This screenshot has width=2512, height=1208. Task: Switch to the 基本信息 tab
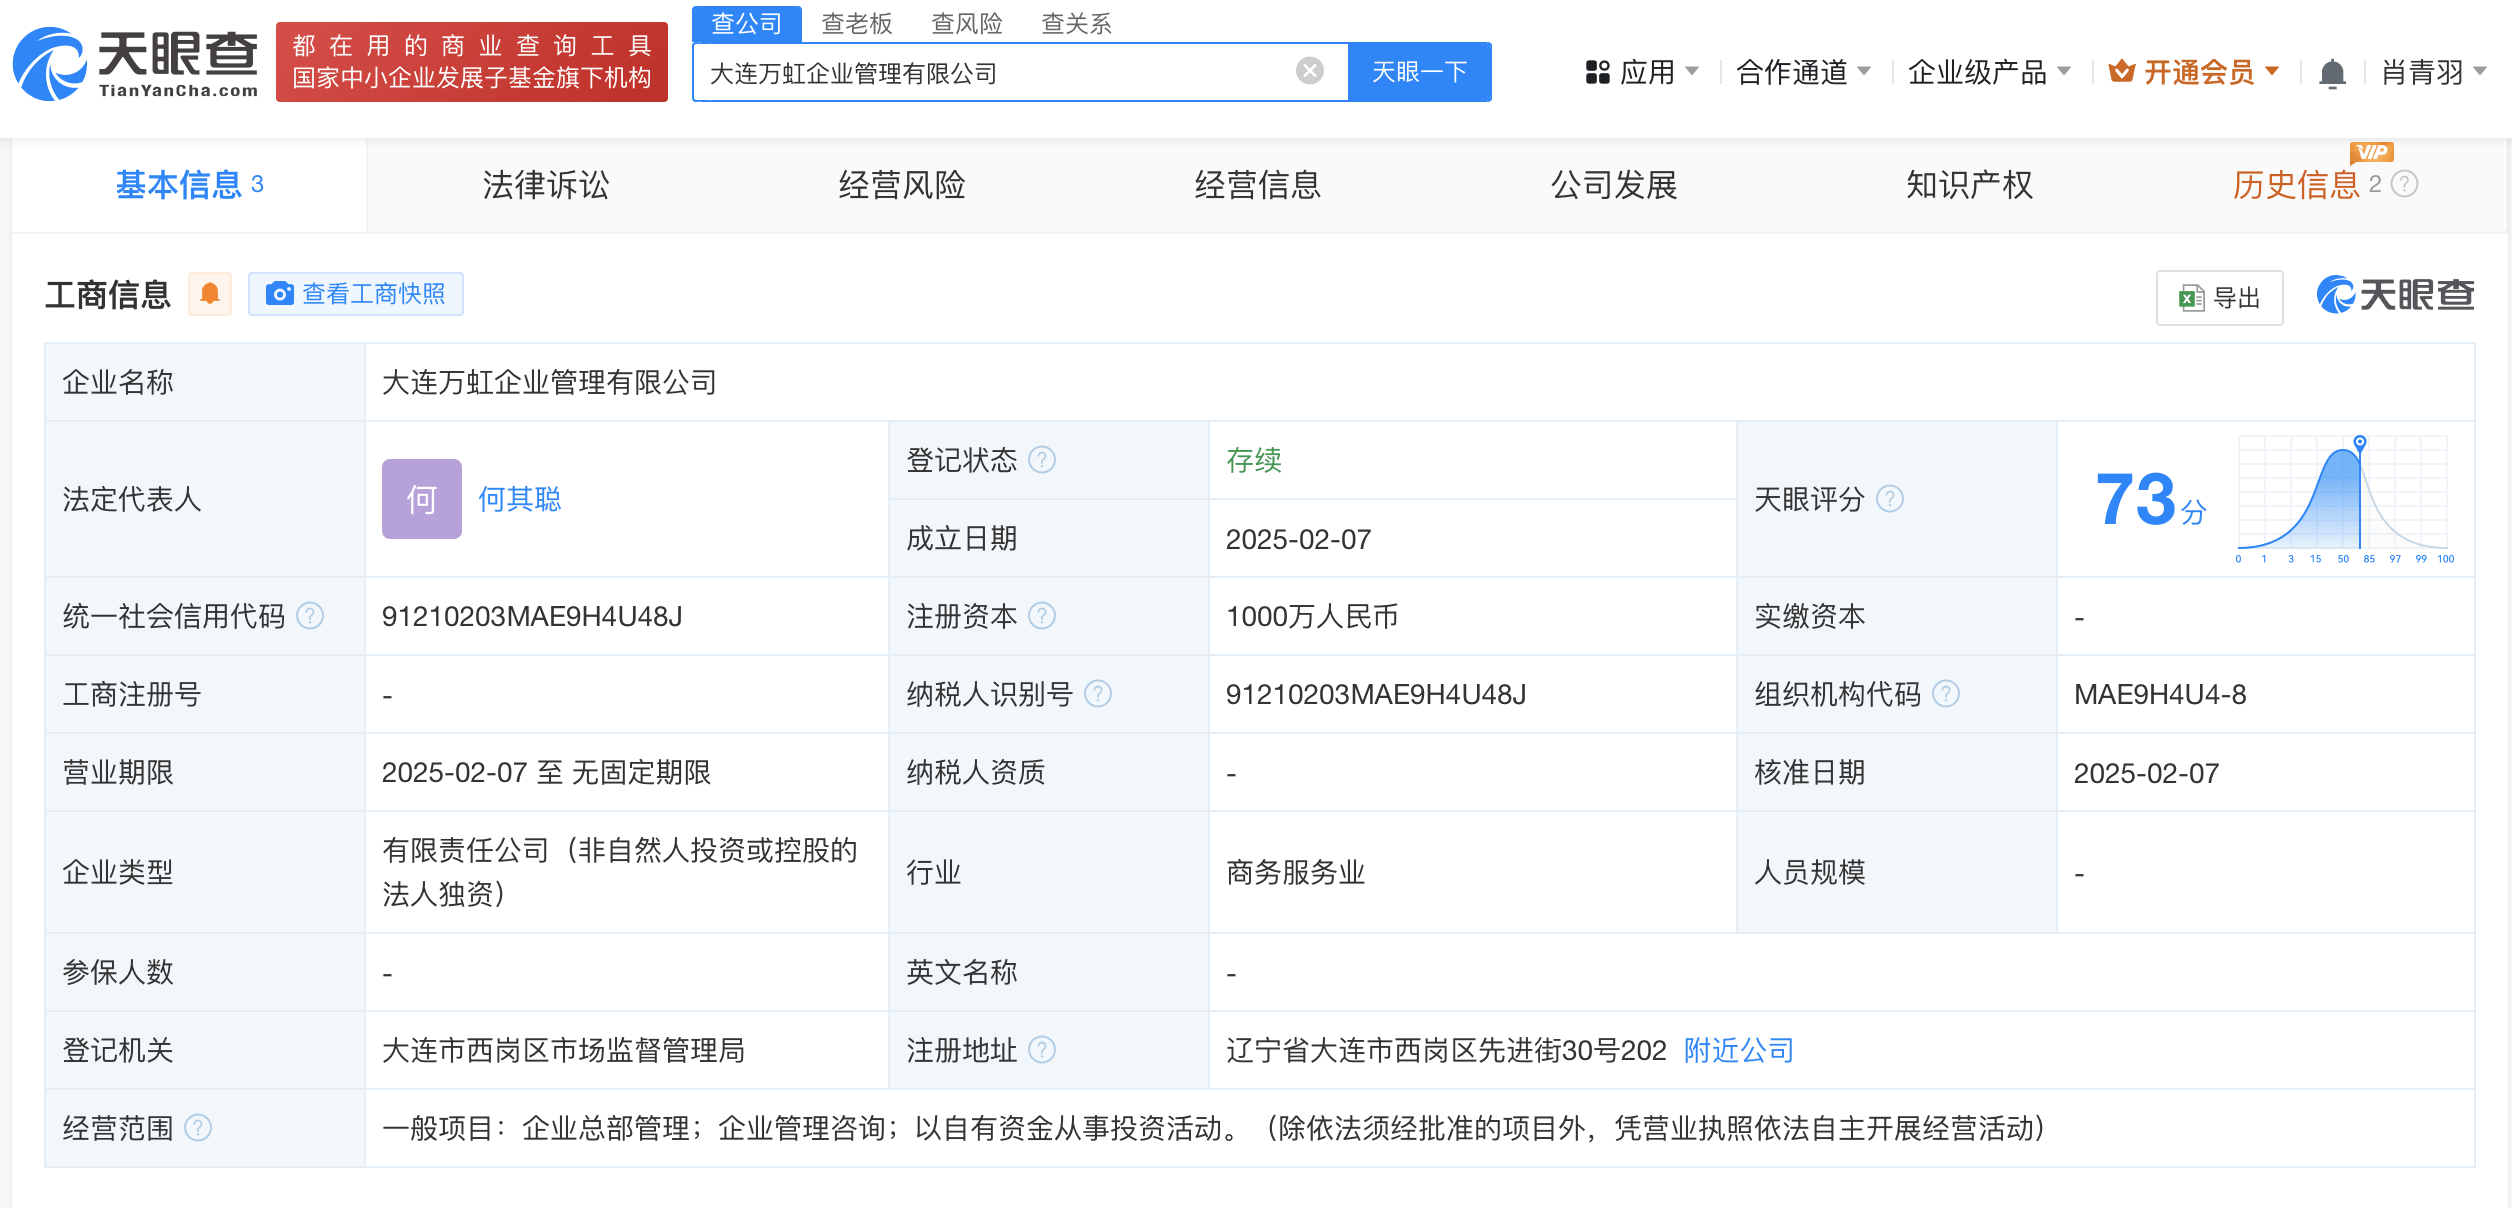(189, 185)
